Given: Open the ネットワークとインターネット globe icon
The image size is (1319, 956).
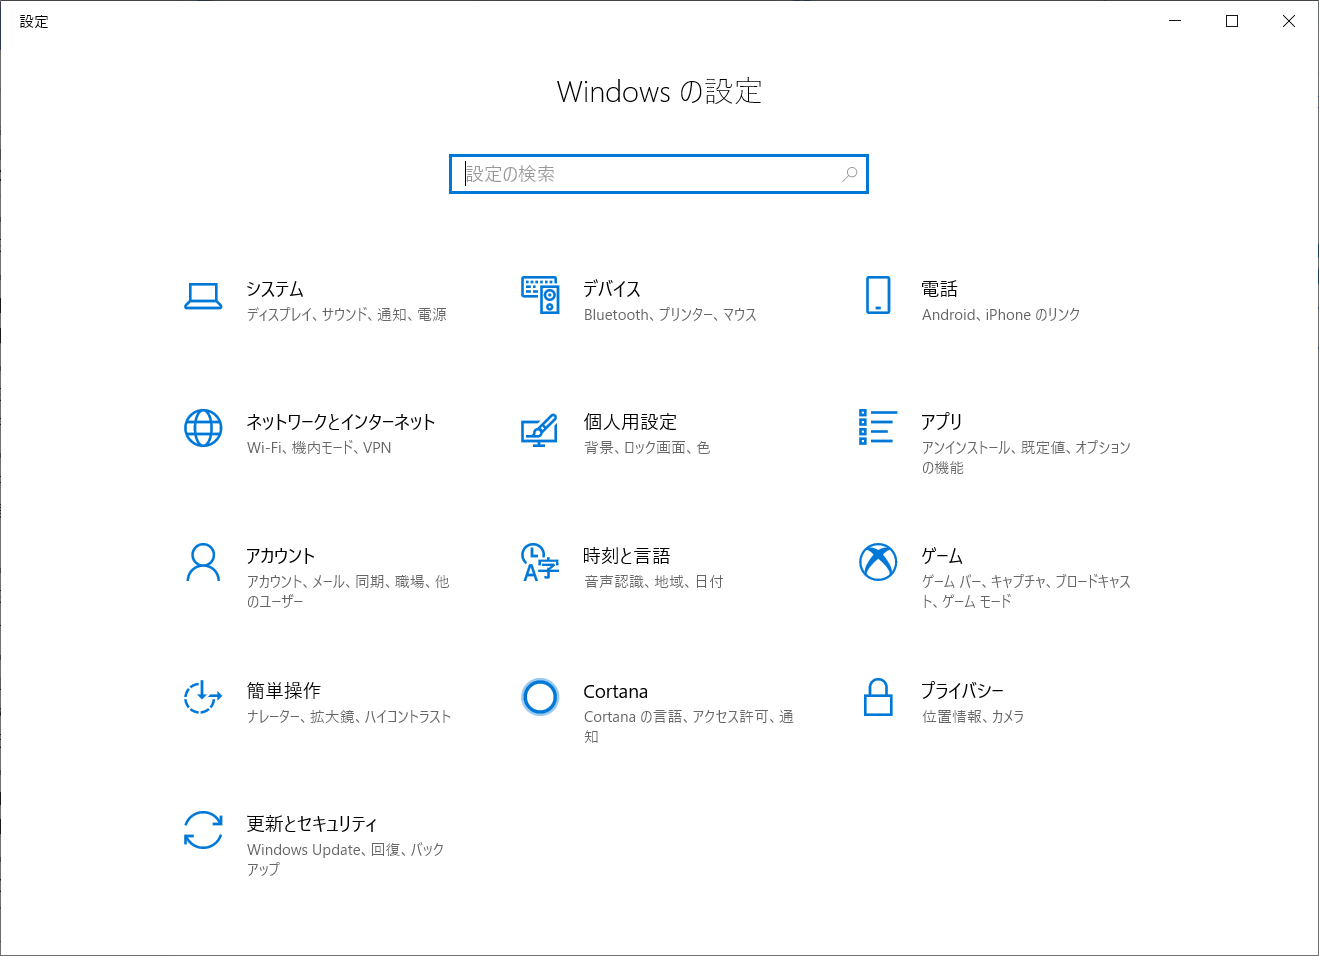Looking at the screenshot, I should (203, 428).
